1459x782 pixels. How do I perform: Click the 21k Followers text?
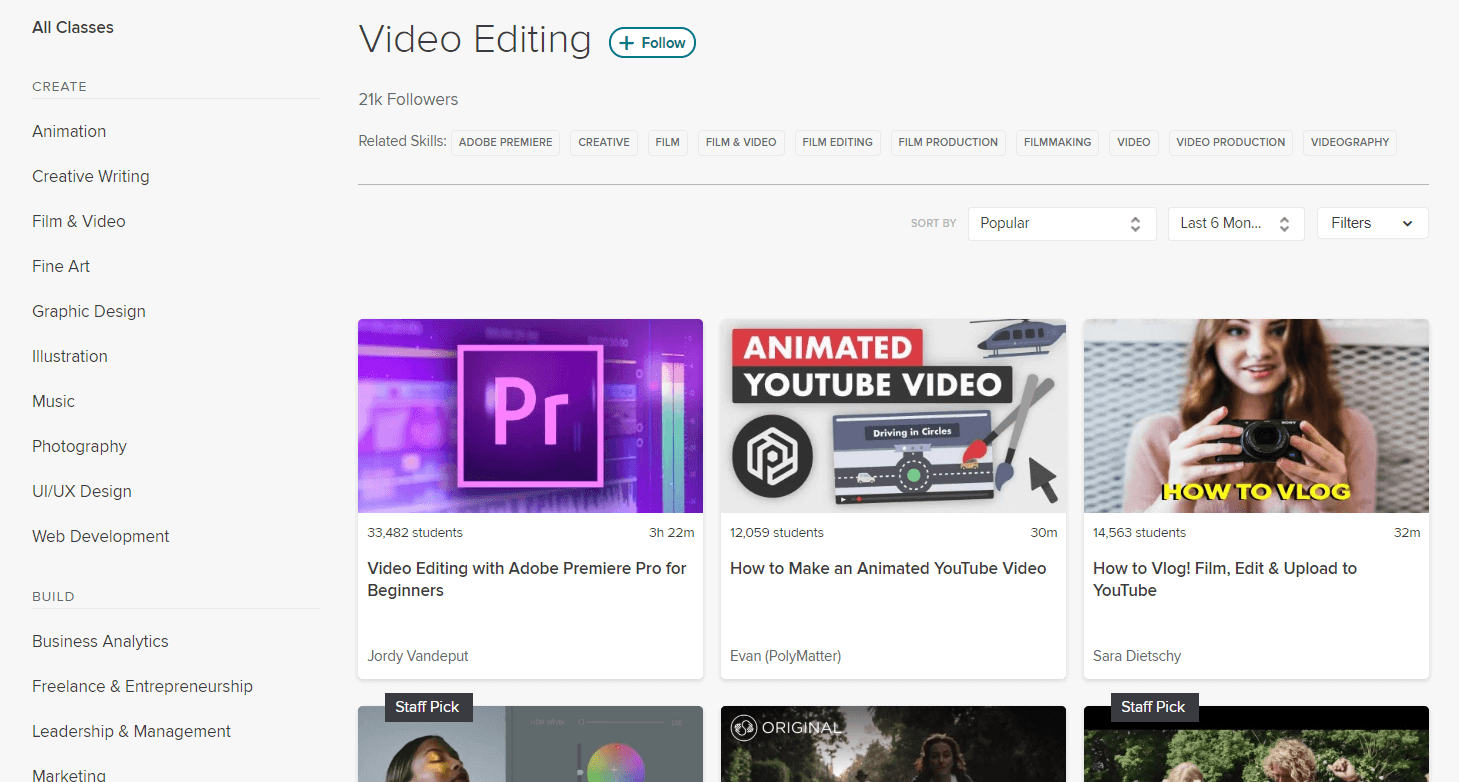coord(408,99)
